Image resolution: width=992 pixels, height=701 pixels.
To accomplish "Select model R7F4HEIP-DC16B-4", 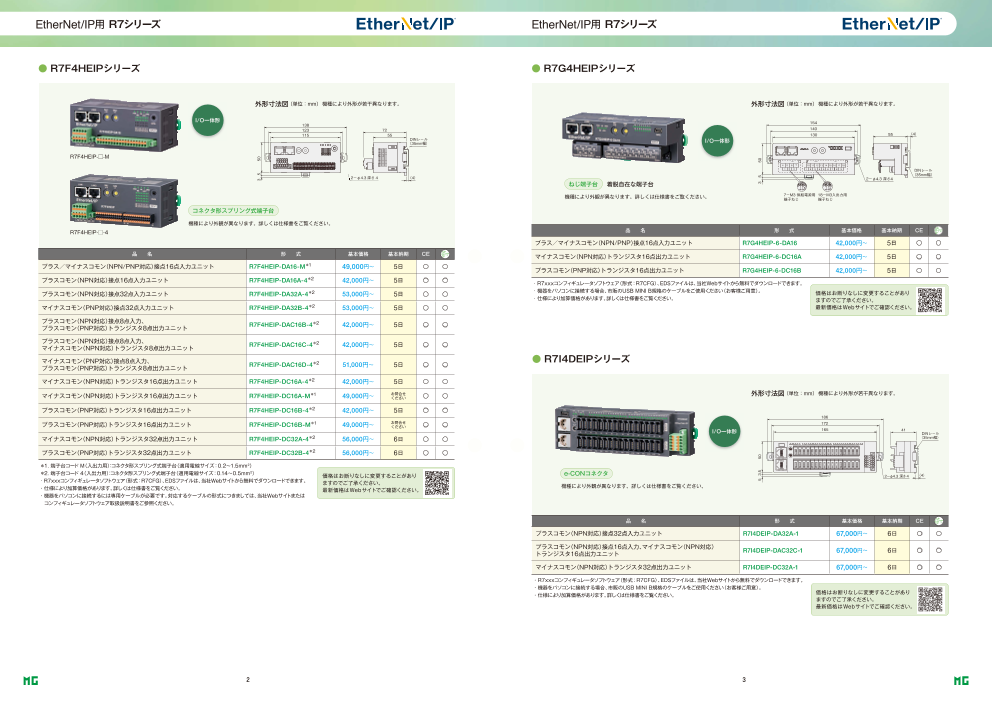I will (x=282, y=410).
